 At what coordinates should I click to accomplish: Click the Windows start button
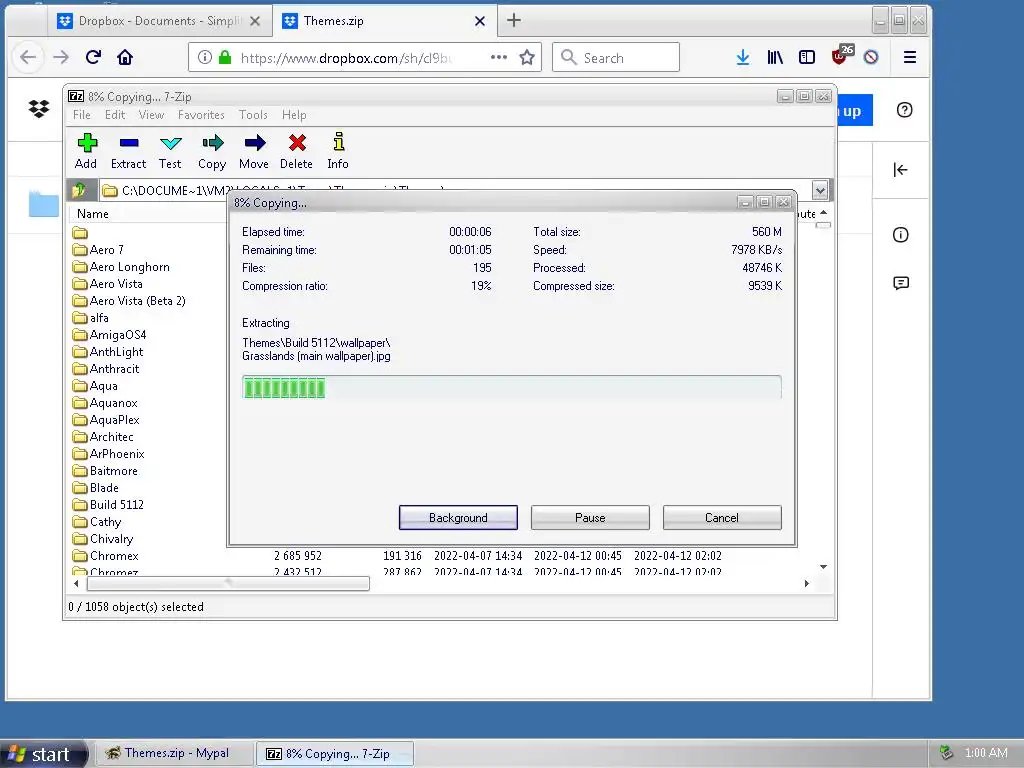[42, 754]
